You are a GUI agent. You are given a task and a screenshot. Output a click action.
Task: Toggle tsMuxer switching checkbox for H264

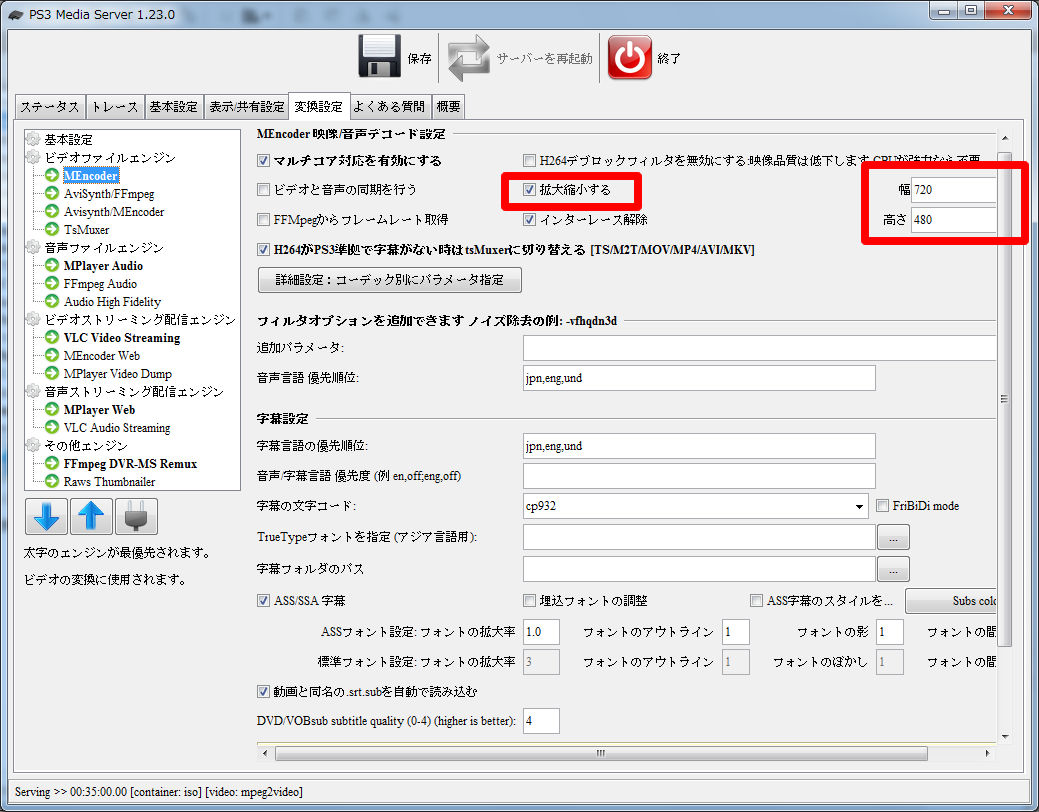[x=263, y=250]
